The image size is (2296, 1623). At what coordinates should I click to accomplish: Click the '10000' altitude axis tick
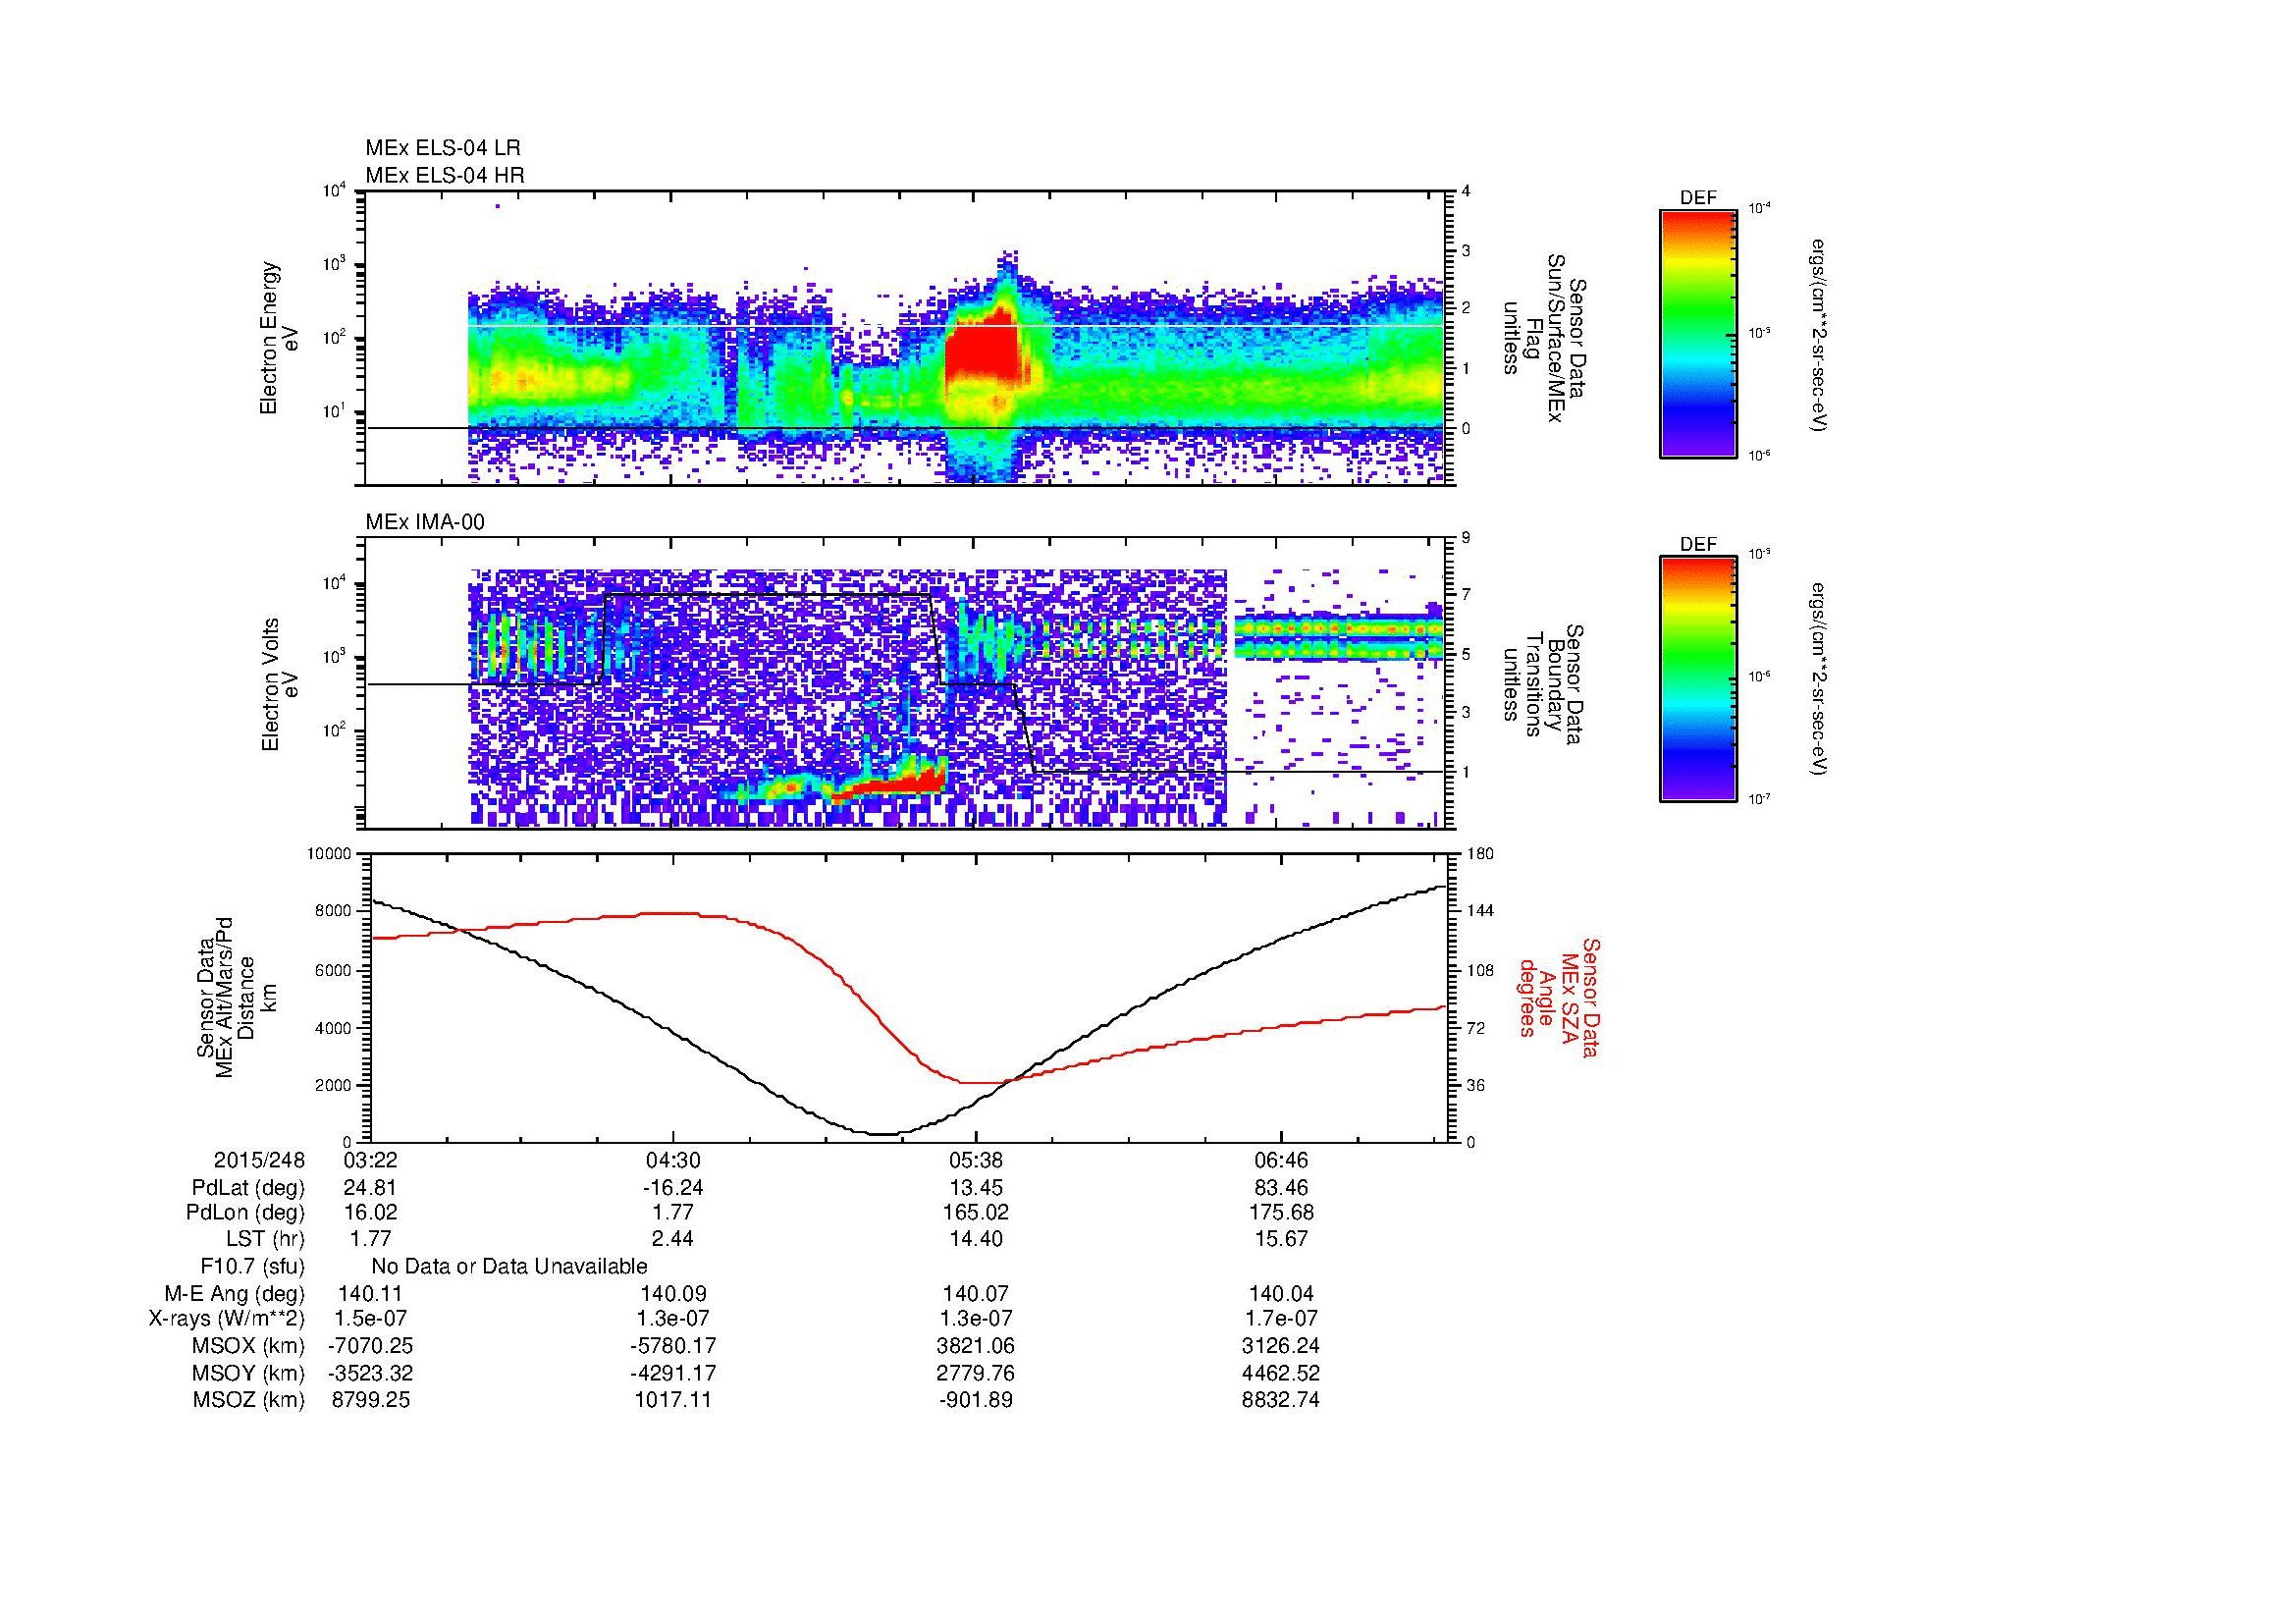pyautogui.click(x=329, y=853)
